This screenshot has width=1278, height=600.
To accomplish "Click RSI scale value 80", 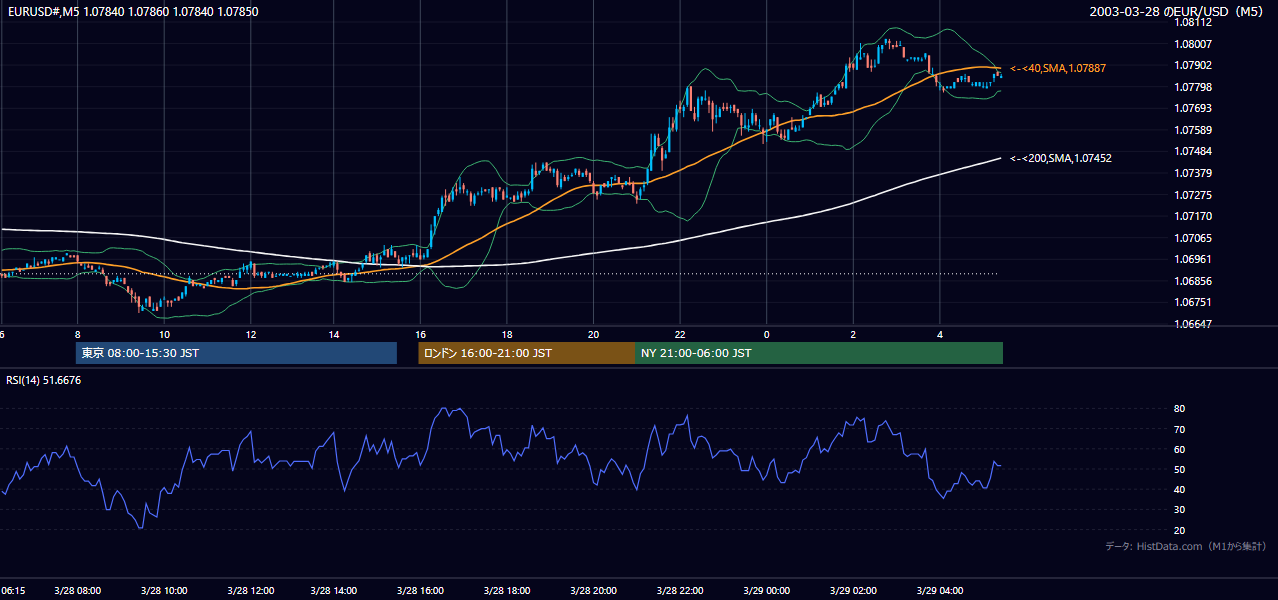I will point(1179,409).
